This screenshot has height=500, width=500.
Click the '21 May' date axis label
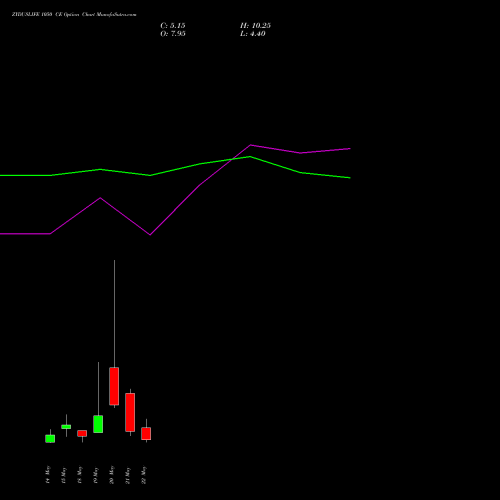(x=128, y=475)
